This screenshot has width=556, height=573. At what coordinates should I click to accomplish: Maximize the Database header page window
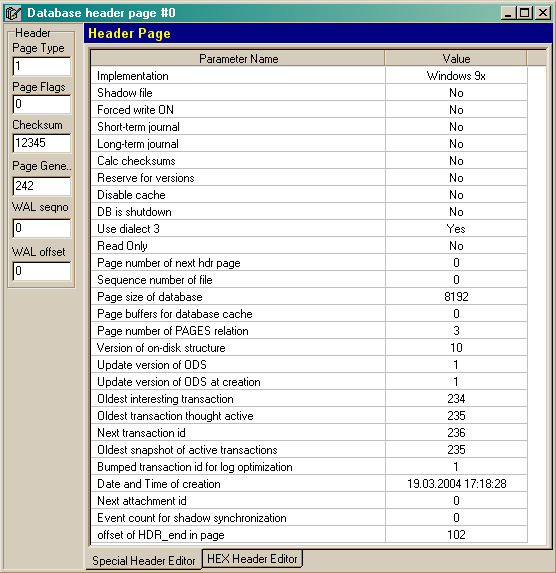tap(524, 13)
